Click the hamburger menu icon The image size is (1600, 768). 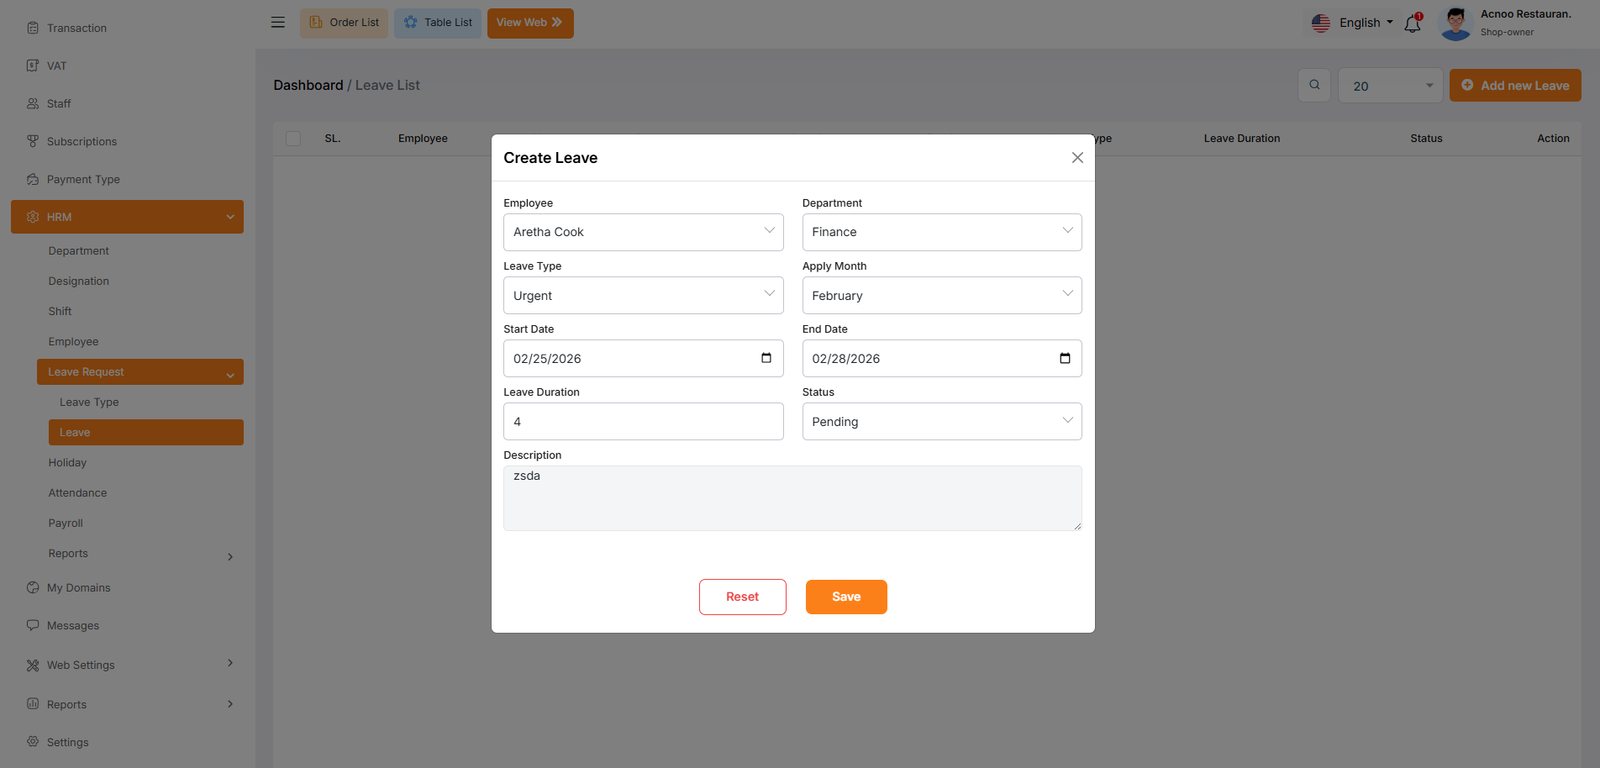pyautogui.click(x=278, y=22)
